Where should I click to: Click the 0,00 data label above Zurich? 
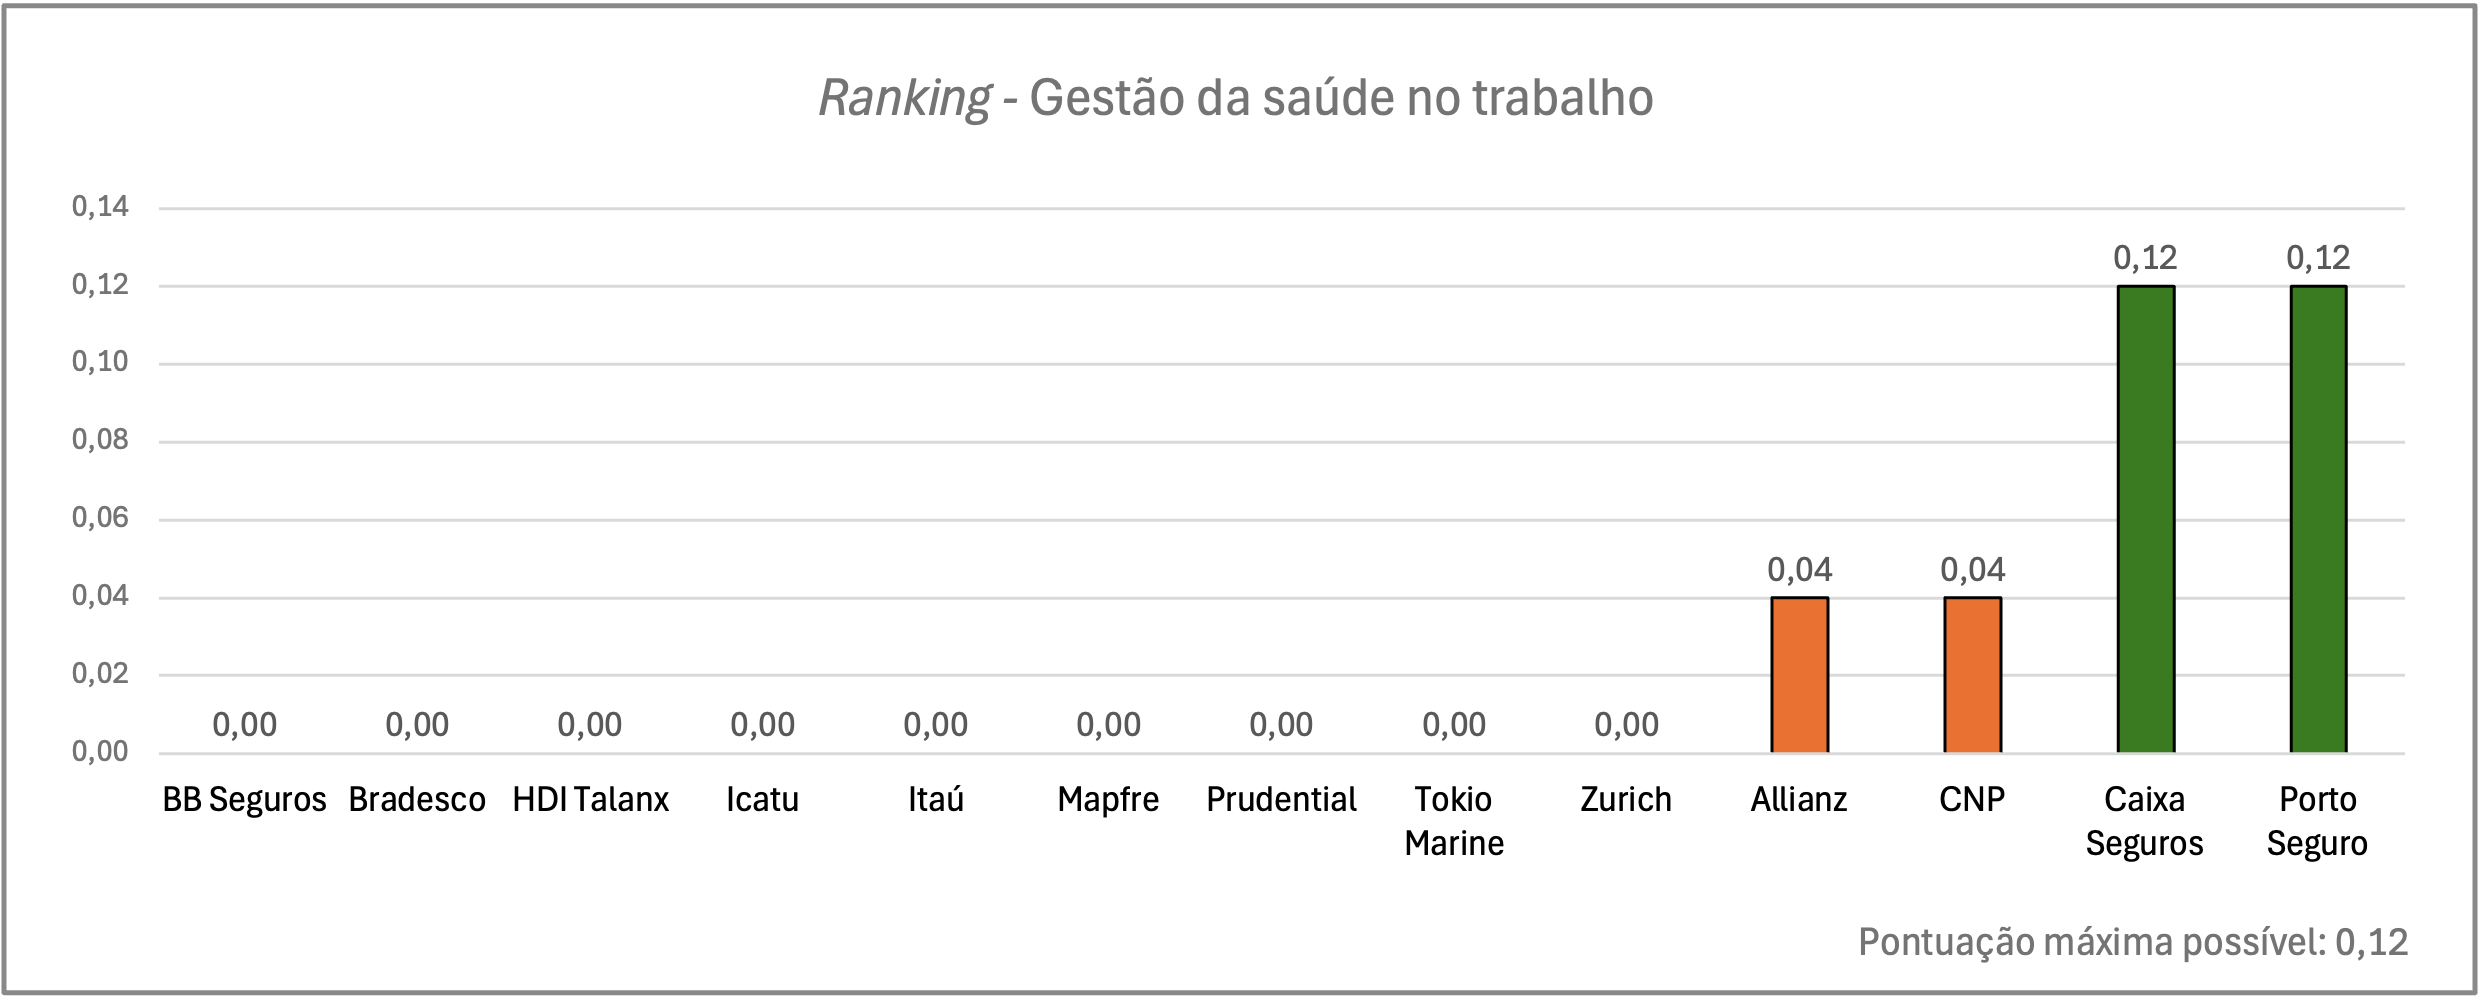click(1626, 725)
